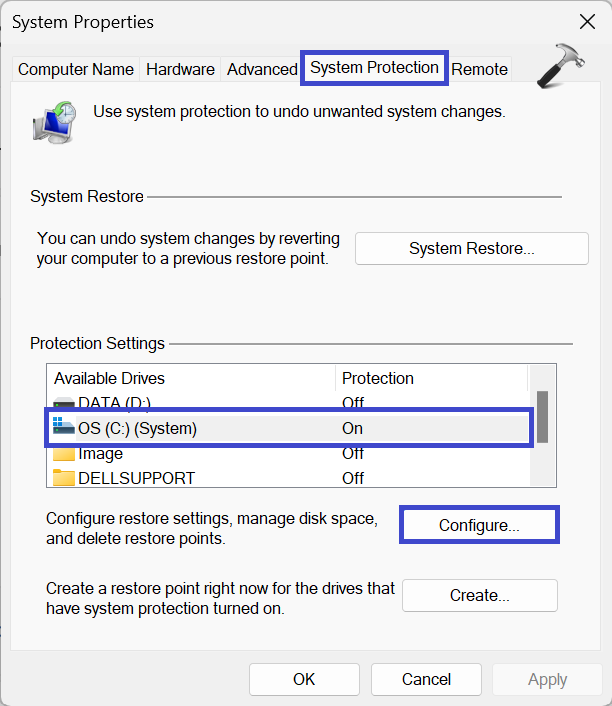The image size is (612, 706).
Task: Click the system protection computer icon
Action: [x=53, y=117]
